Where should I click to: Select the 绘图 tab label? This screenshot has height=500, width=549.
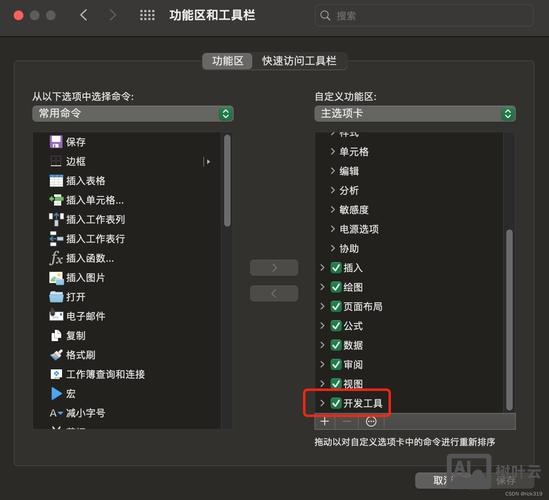[x=353, y=287]
